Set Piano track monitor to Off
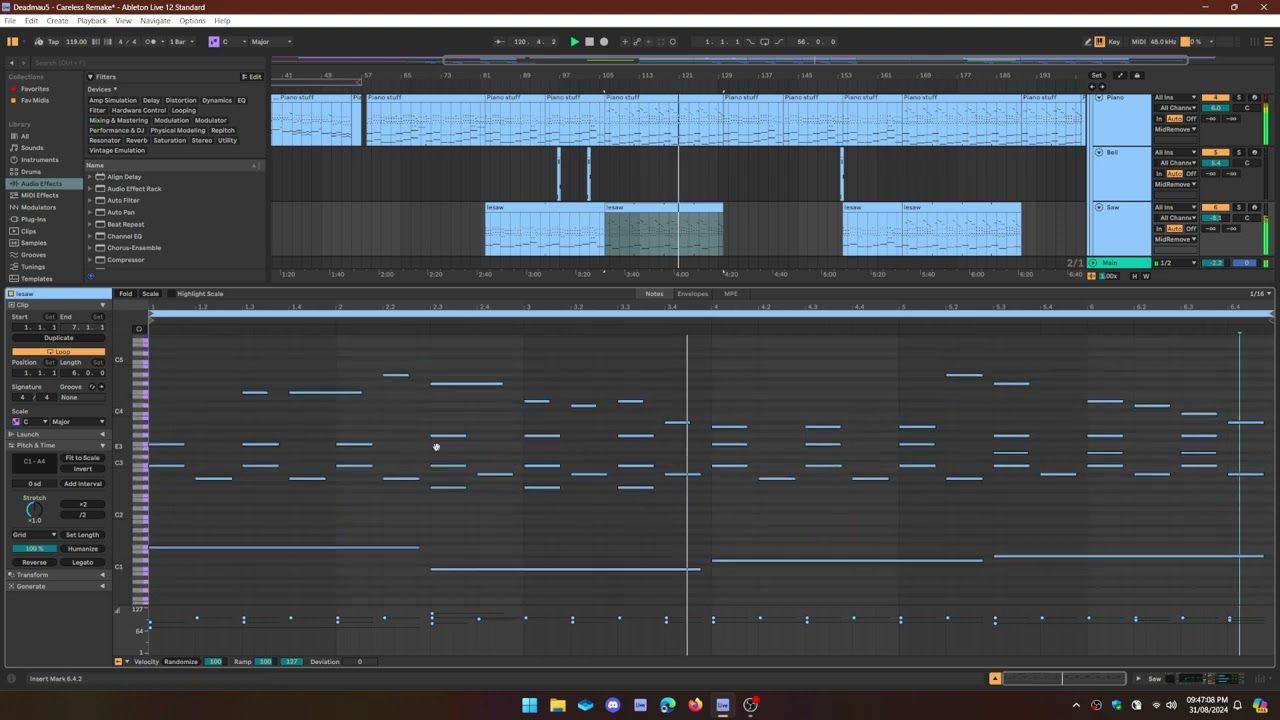Viewport: 1280px width, 720px height. tap(1191, 119)
